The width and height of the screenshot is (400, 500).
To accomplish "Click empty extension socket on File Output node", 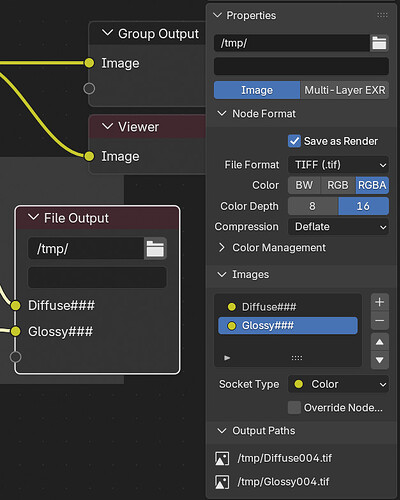I will [15, 357].
